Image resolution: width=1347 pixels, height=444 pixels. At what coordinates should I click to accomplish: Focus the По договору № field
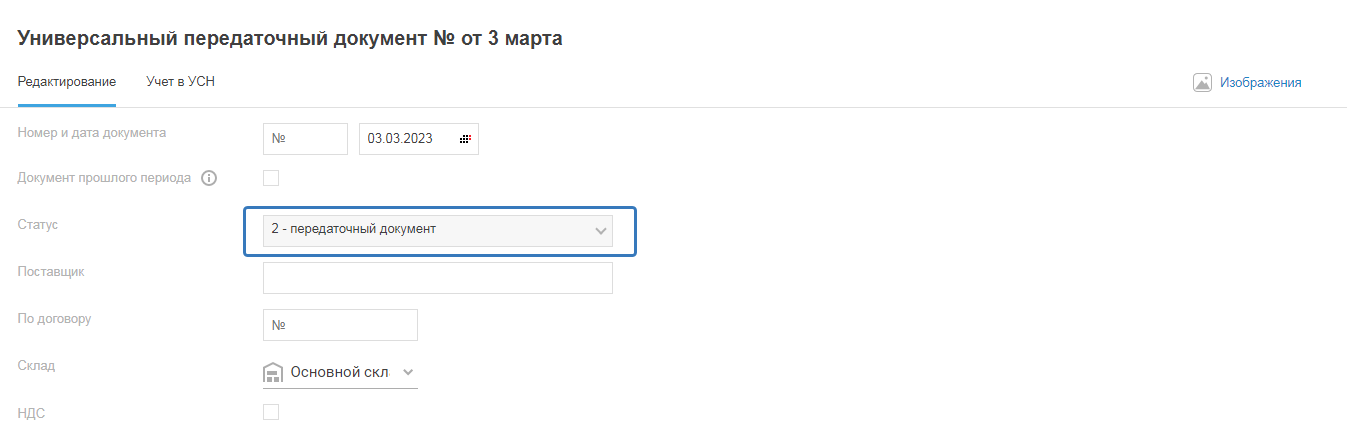click(340, 325)
